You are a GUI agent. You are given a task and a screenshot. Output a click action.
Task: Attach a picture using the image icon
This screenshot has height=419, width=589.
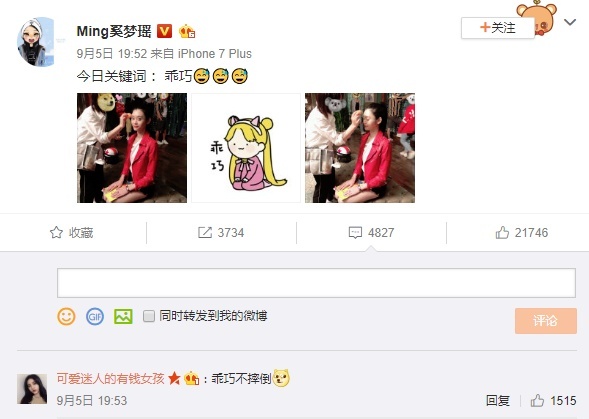coord(123,316)
